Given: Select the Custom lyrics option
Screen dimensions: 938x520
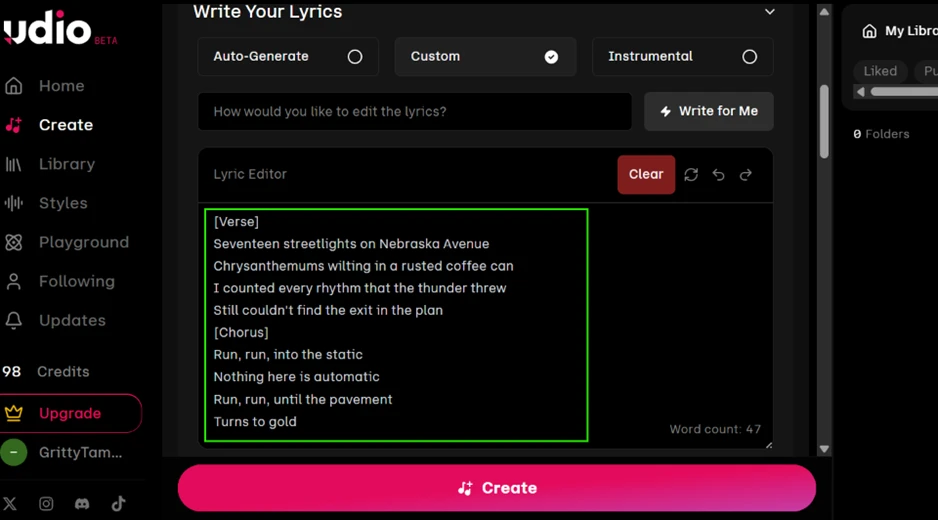Looking at the screenshot, I should tap(485, 57).
